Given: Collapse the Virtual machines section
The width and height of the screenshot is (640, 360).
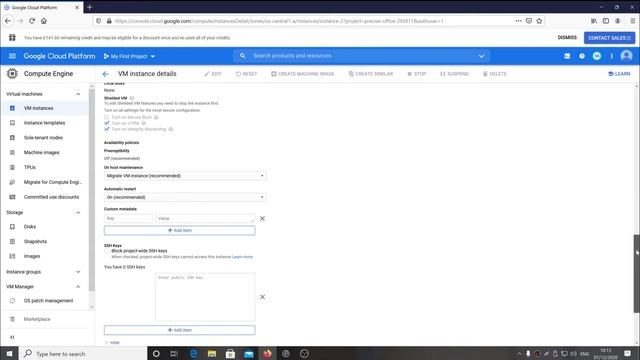Looking at the screenshot, I should pyautogui.click(x=78, y=94).
